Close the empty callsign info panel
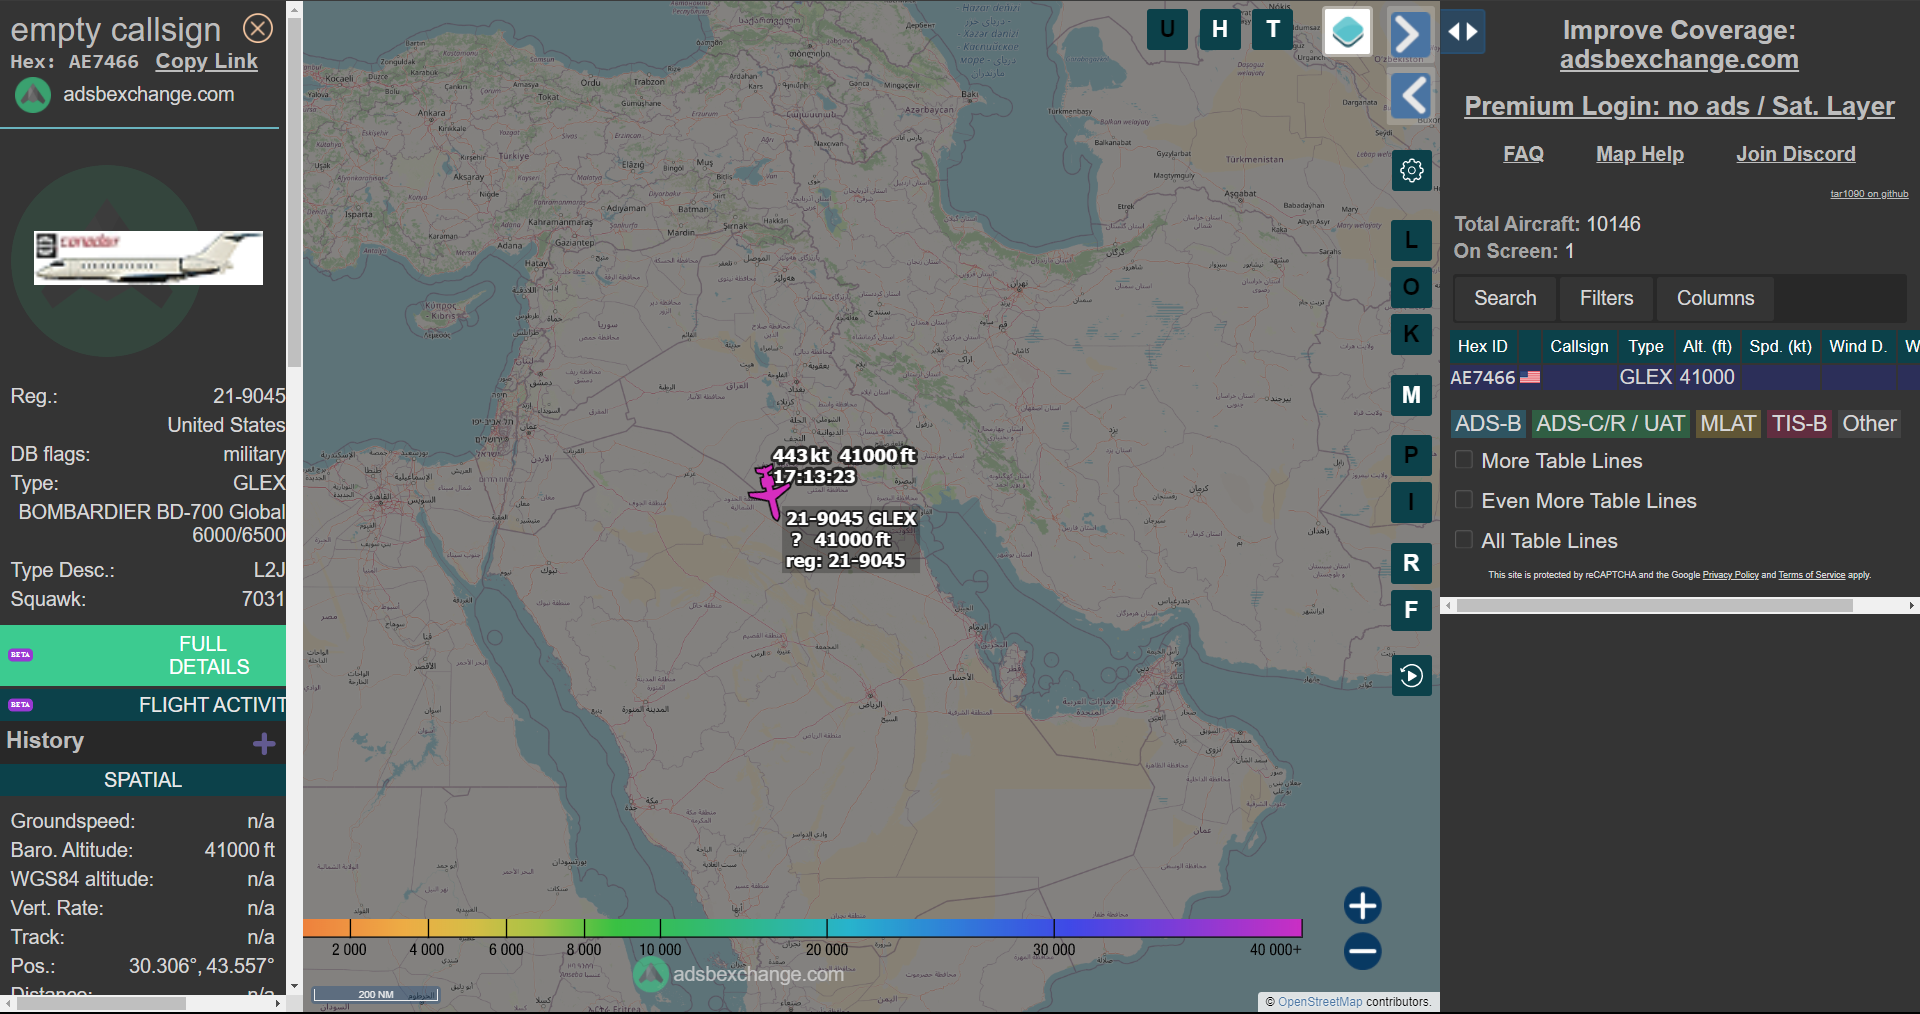 pyautogui.click(x=258, y=28)
